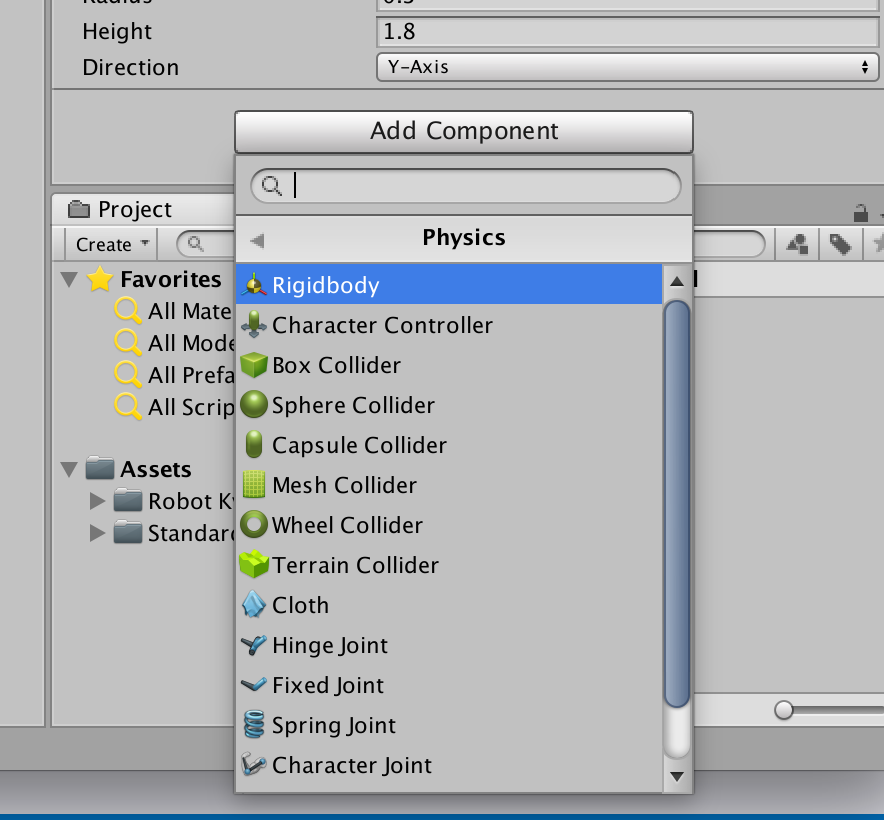This screenshot has height=820, width=884.
Task: Select the Sphere Collider icon
Action: 255,405
